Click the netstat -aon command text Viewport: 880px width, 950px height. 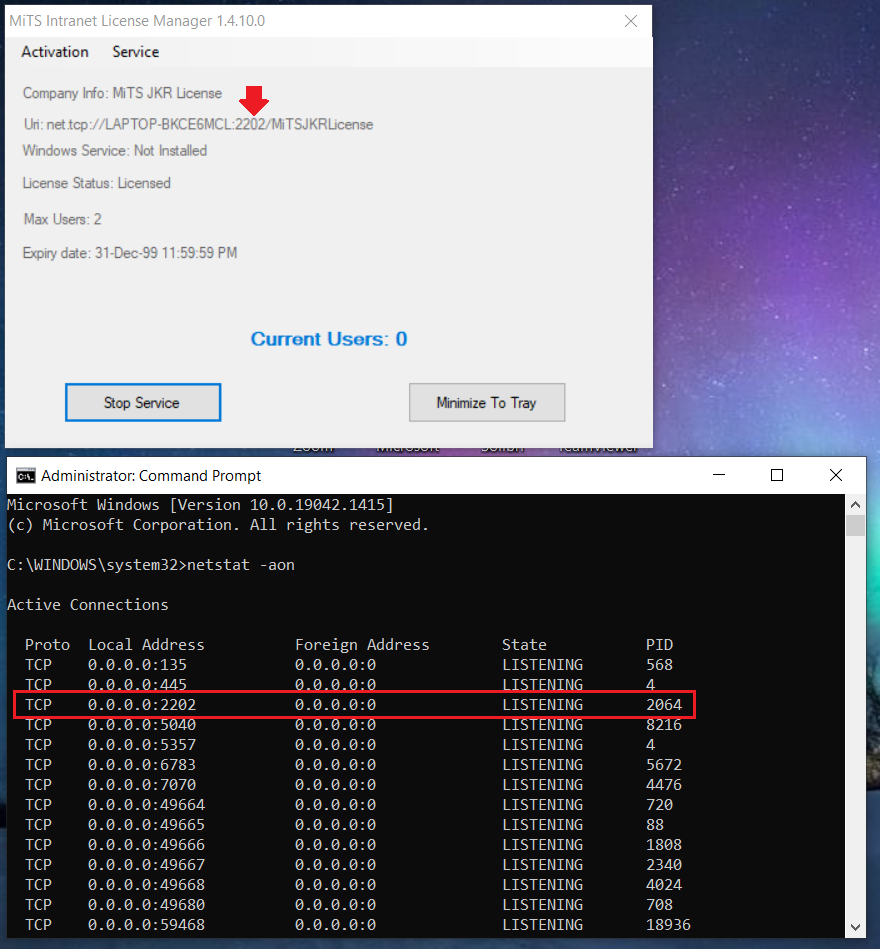click(241, 565)
